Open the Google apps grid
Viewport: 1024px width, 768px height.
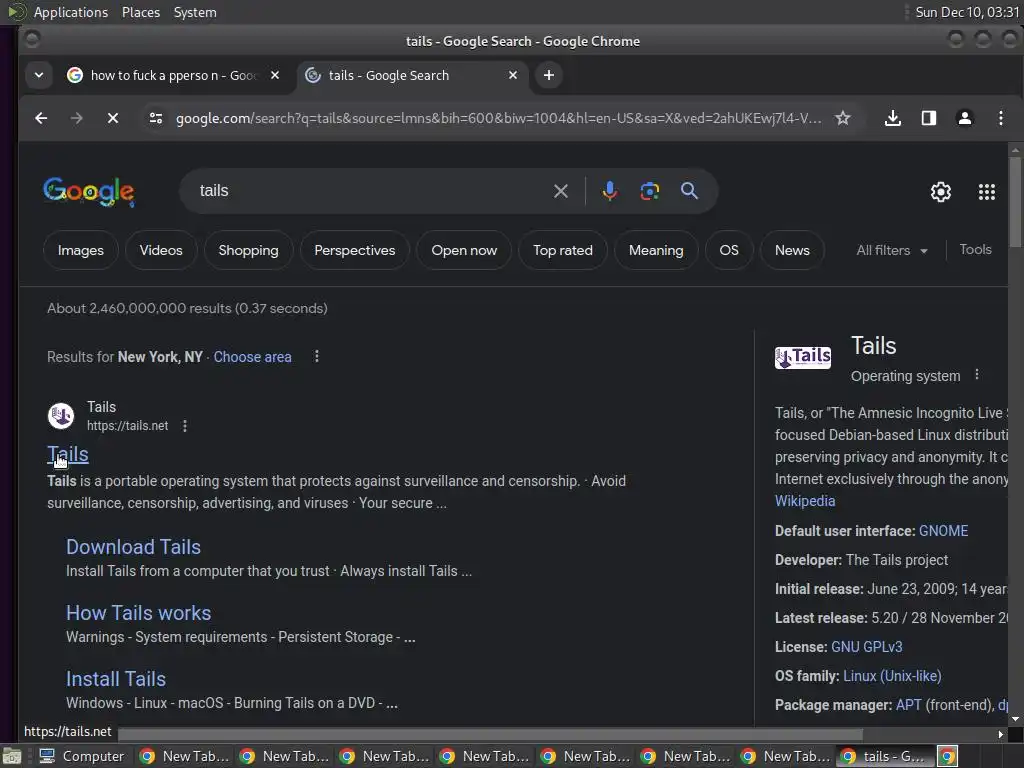point(987,192)
